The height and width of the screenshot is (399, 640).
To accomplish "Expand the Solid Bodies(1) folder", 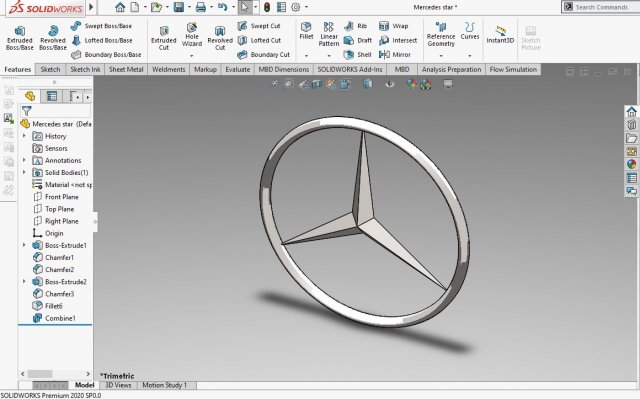I will pos(24,172).
